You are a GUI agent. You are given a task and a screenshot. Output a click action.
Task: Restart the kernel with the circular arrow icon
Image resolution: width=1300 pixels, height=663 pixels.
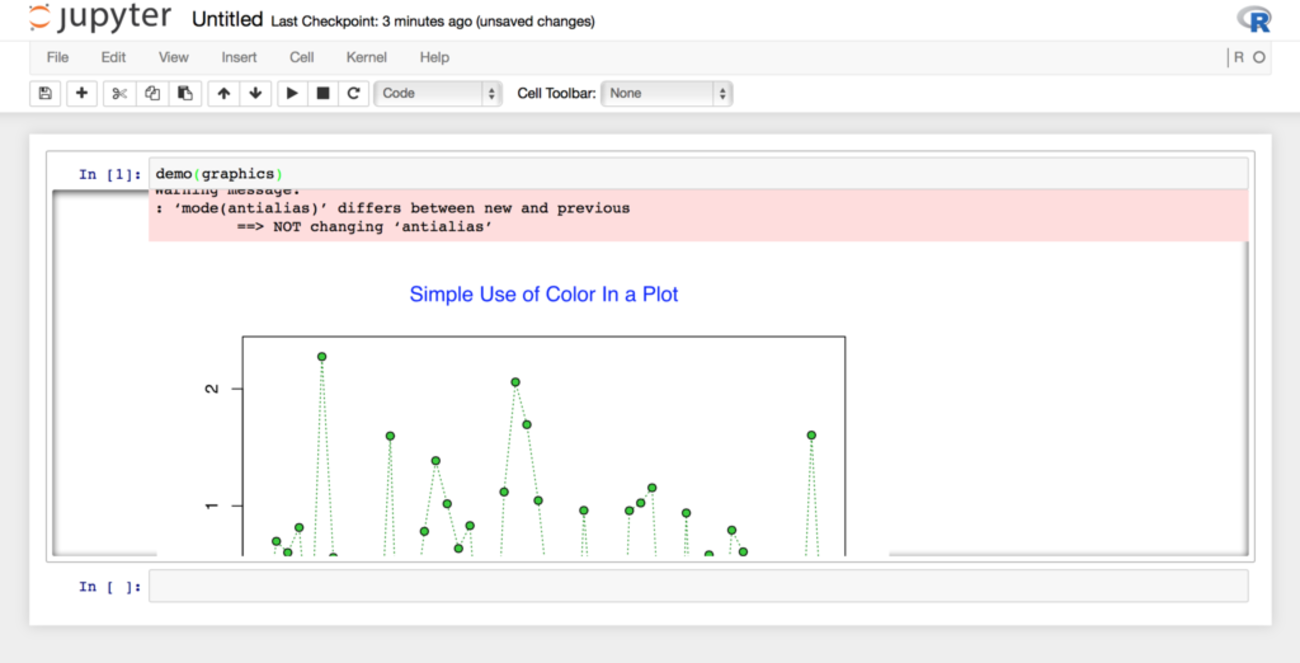(x=353, y=93)
